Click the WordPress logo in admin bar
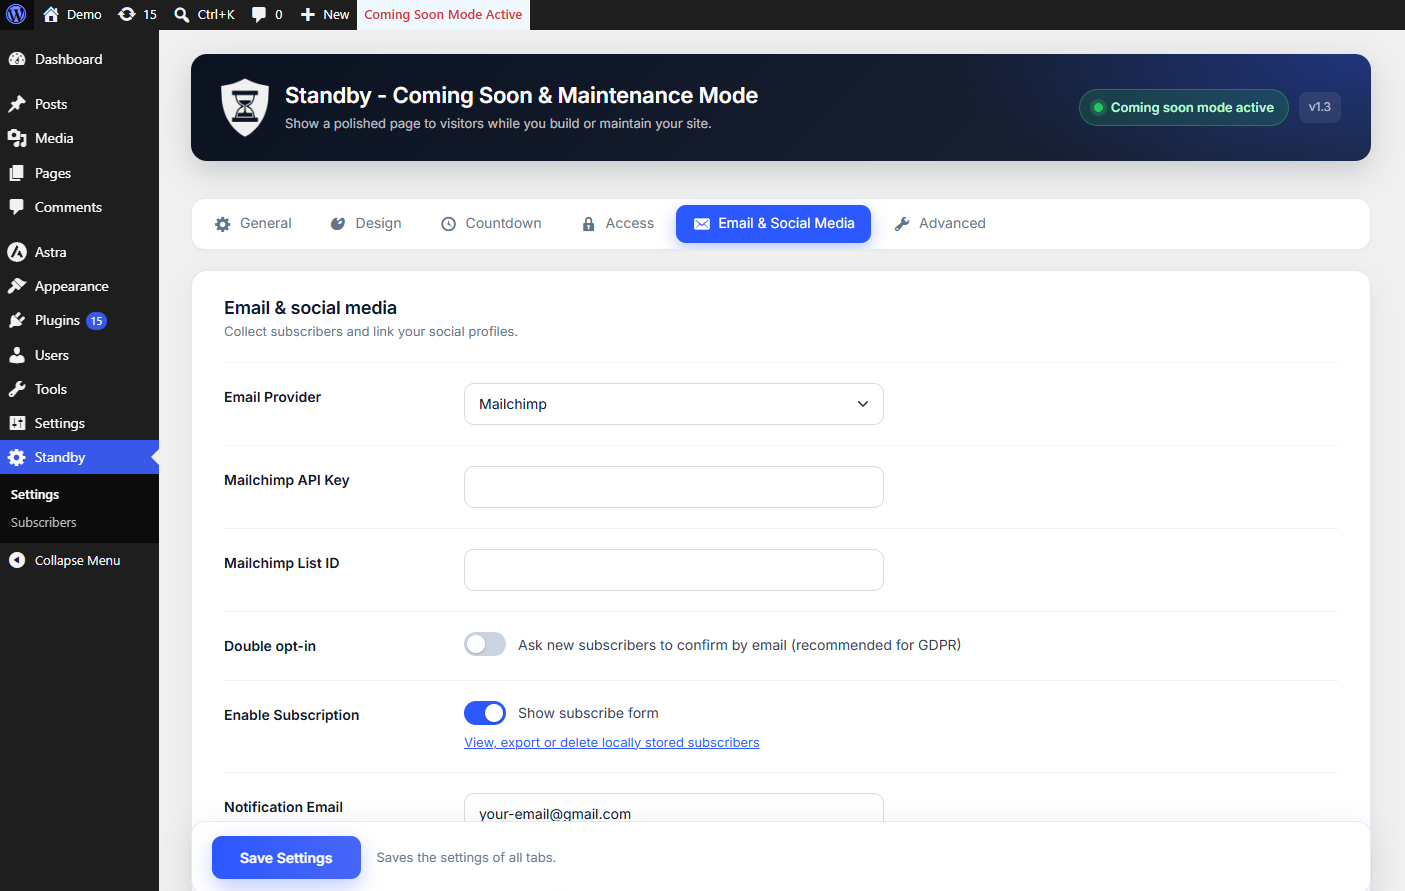 pos(16,14)
